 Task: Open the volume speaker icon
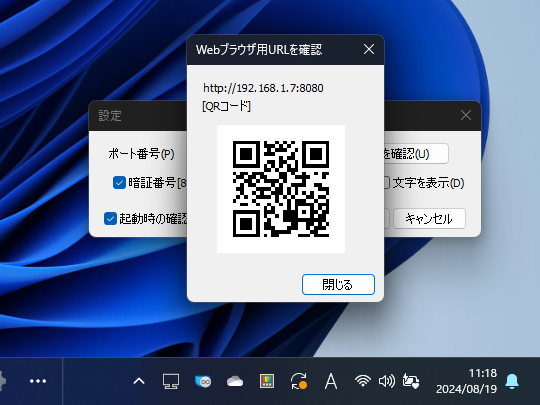pyautogui.click(x=386, y=381)
